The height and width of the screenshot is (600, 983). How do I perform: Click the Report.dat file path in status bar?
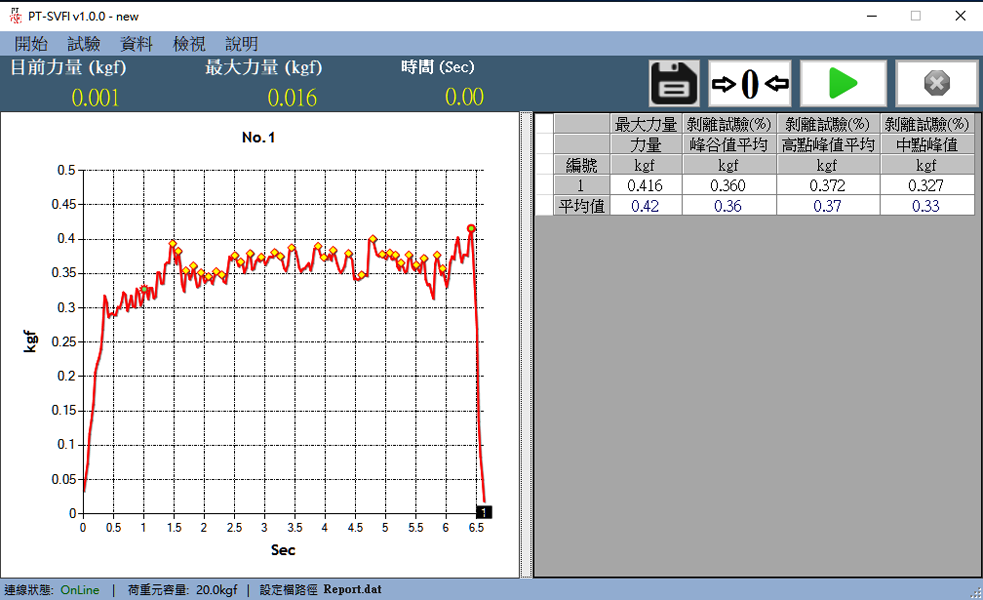pyautogui.click(x=352, y=590)
